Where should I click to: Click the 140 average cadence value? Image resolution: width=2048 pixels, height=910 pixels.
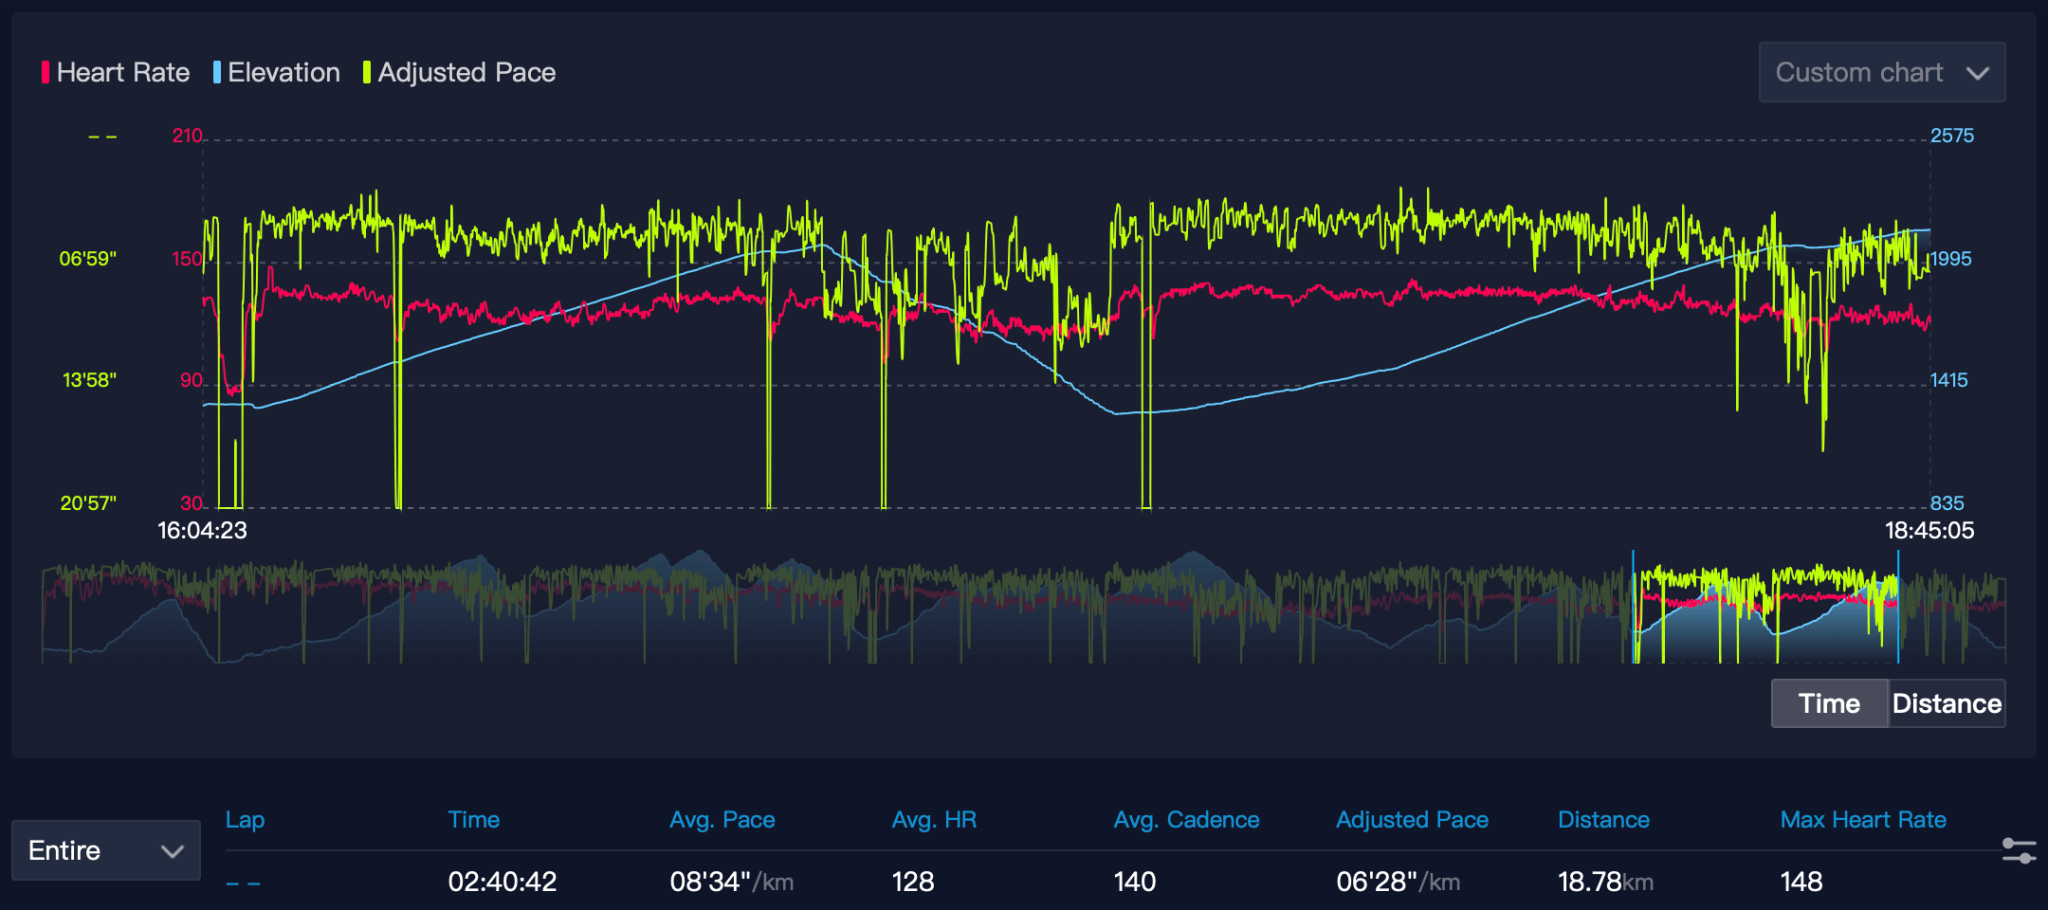pyautogui.click(x=1135, y=882)
